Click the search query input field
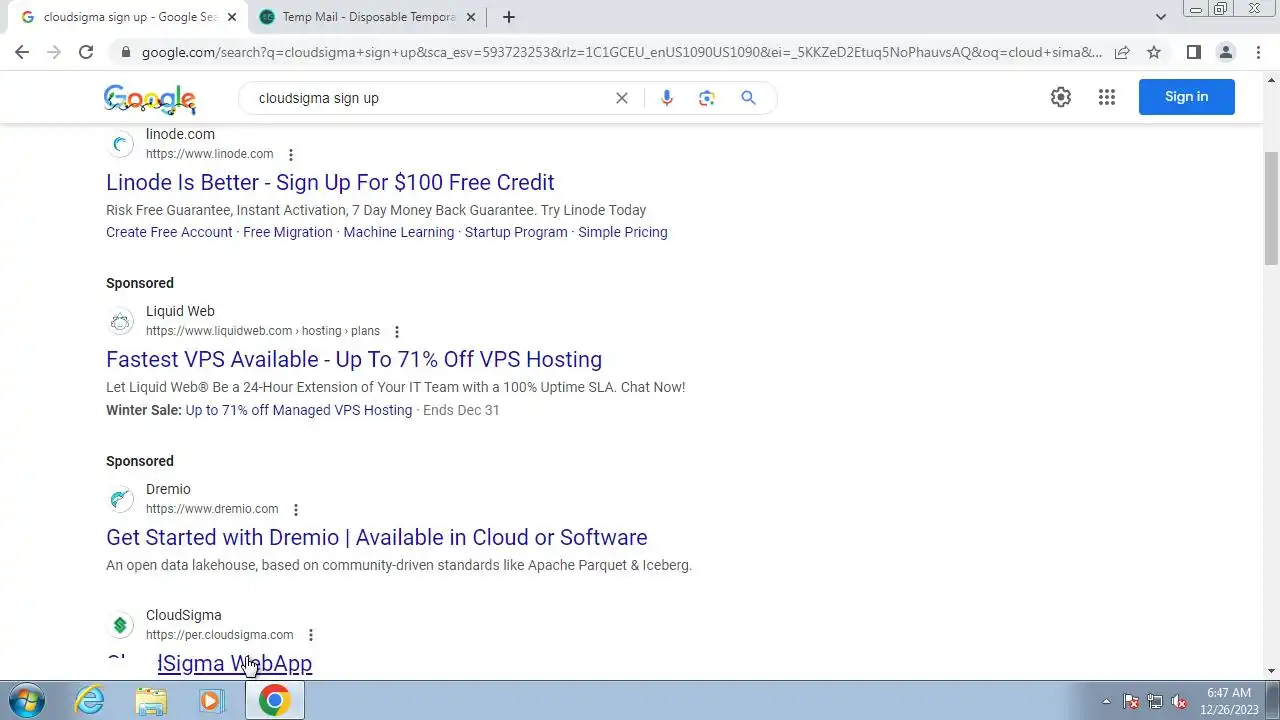 pyautogui.click(x=430, y=98)
